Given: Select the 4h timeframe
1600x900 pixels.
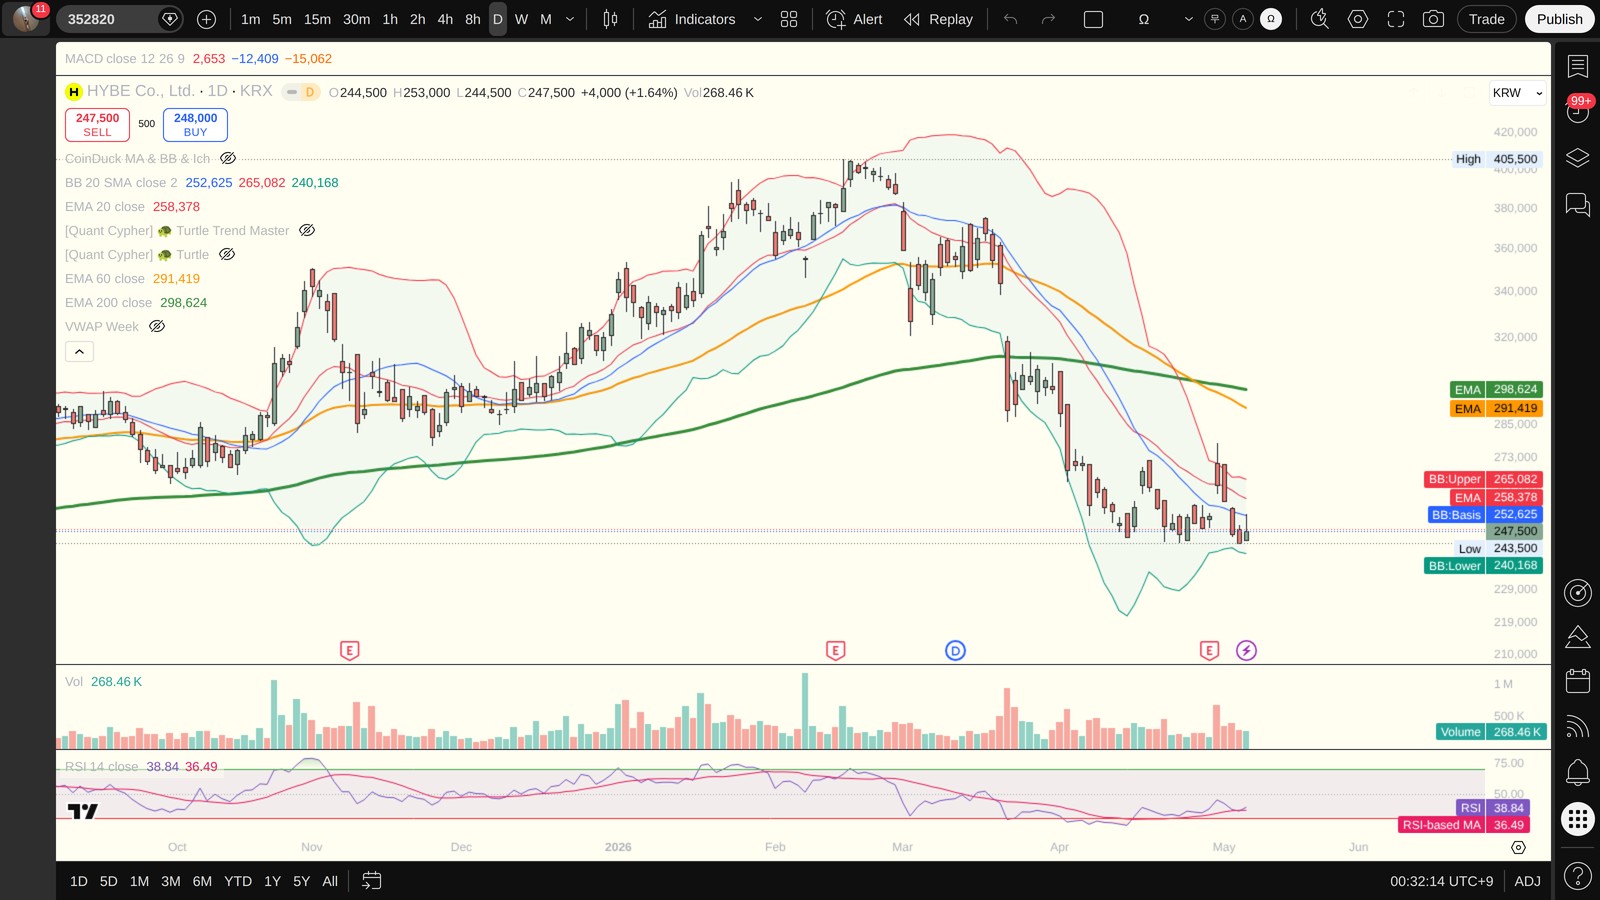Looking at the screenshot, I should coord(445,19).
